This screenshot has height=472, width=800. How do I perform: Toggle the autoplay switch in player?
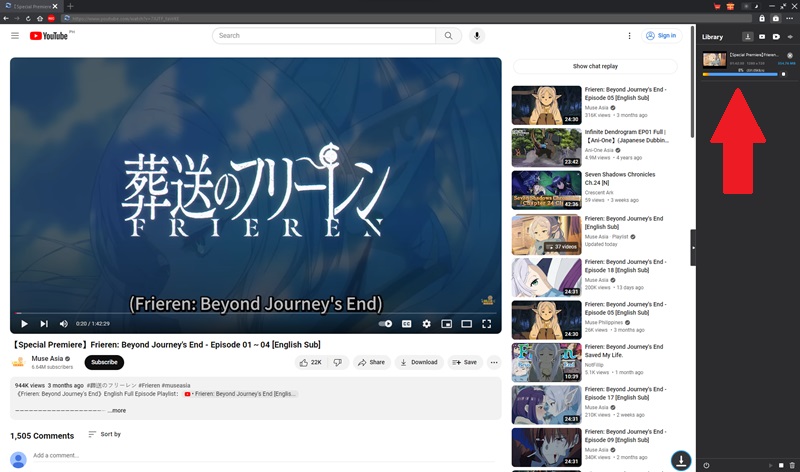point(385,324)
